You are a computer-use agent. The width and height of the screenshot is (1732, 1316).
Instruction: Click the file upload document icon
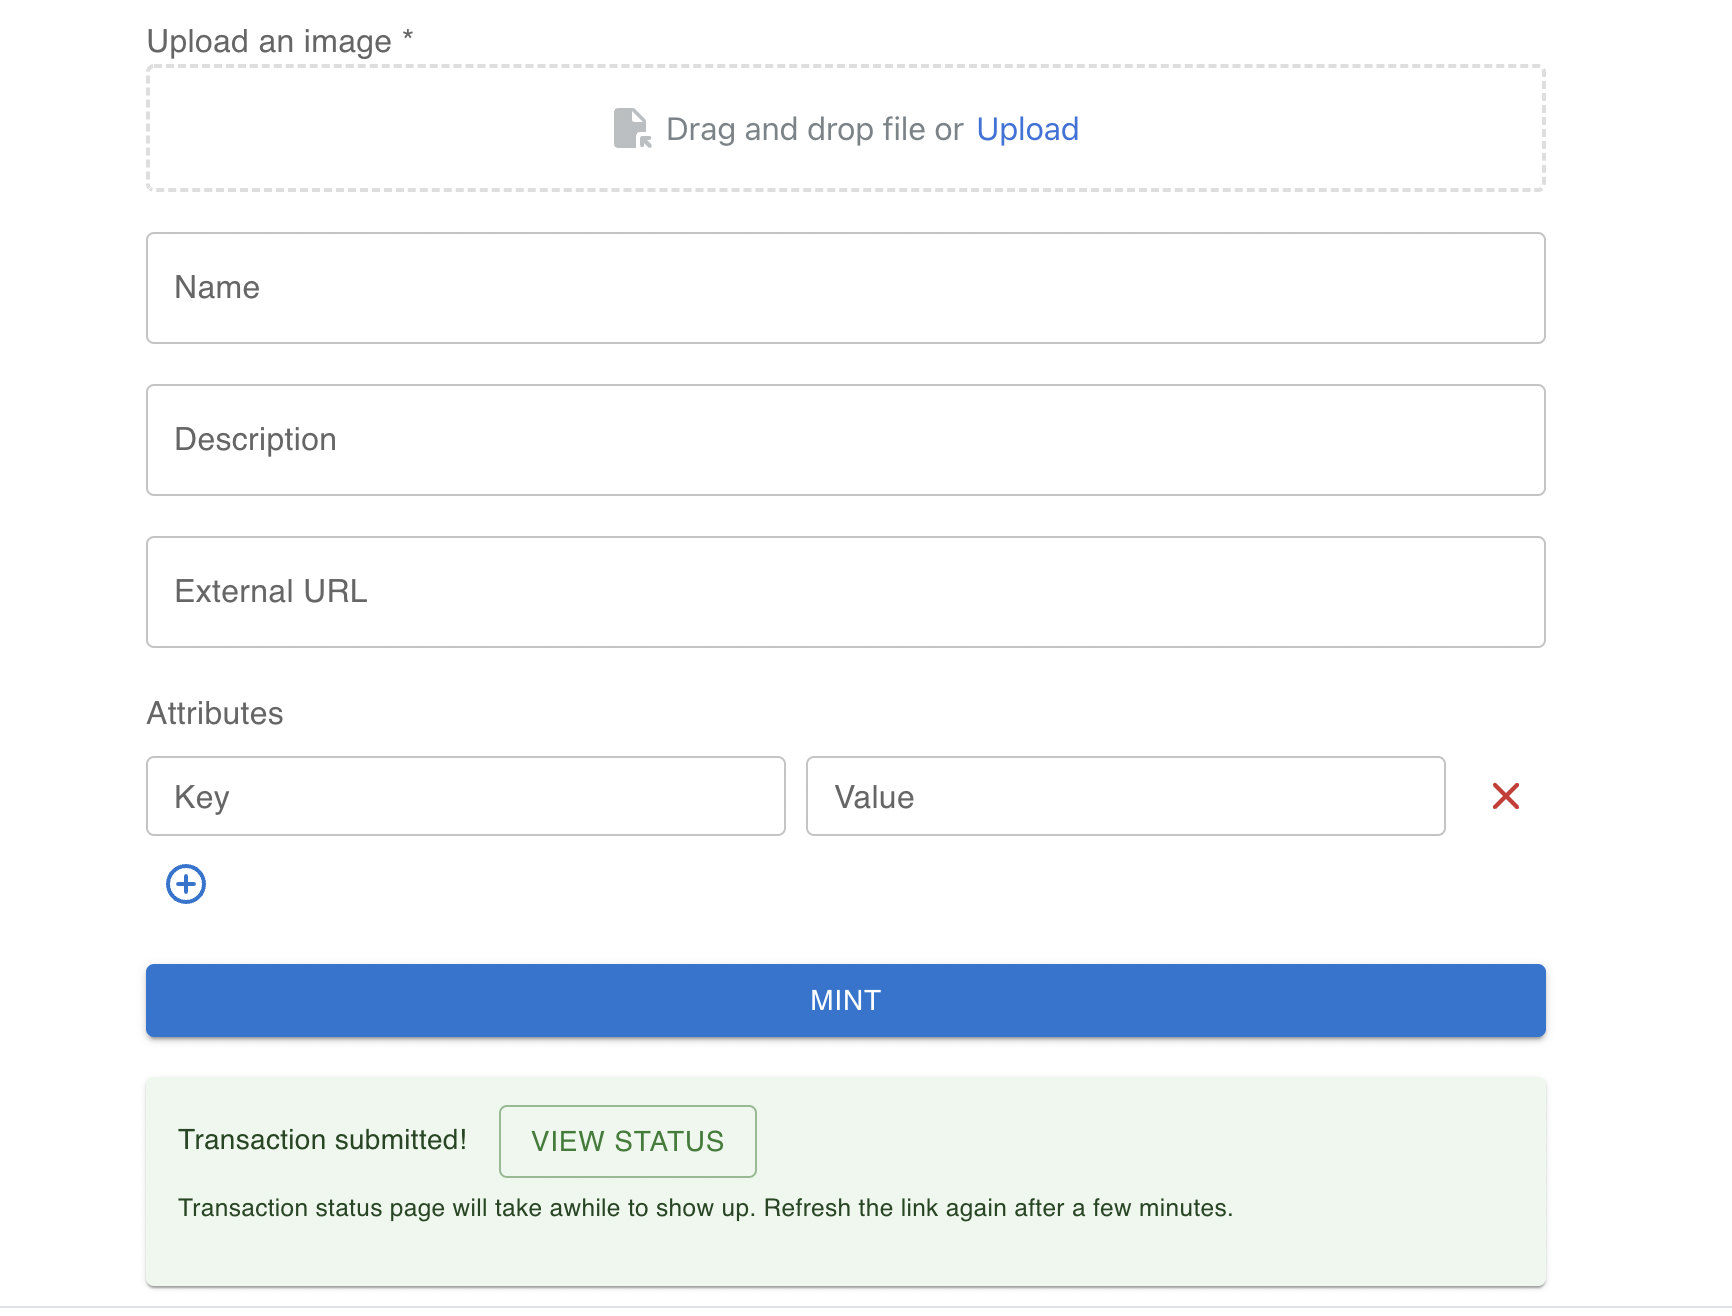click(631, 129)
